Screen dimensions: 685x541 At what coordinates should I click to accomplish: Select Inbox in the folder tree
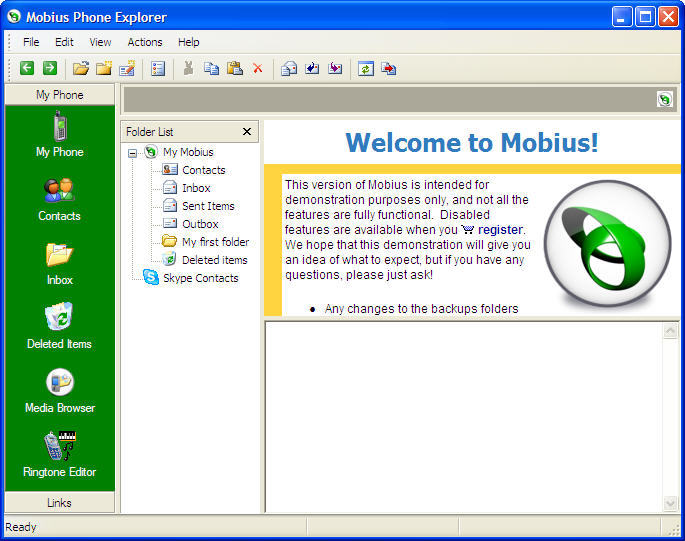(x=196, y=188)
